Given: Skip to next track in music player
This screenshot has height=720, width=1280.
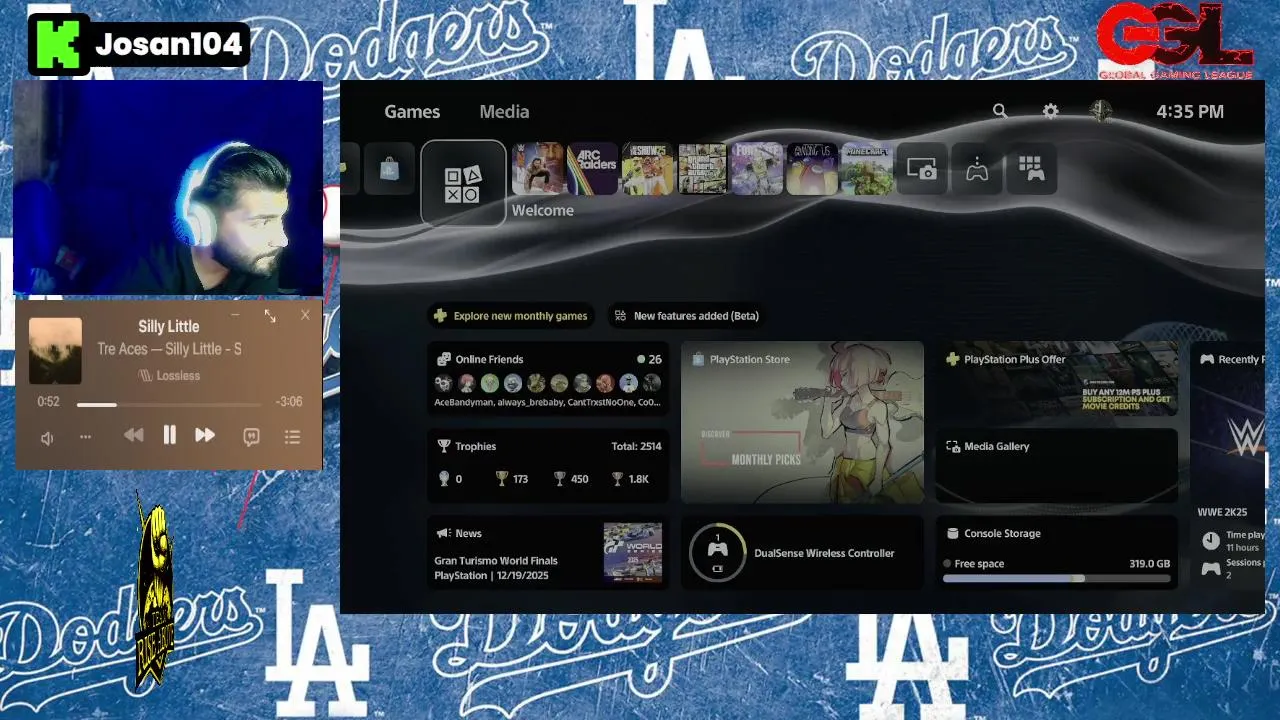Looking at the screenshot, I should pyautogui.click(x=205, y=435).
